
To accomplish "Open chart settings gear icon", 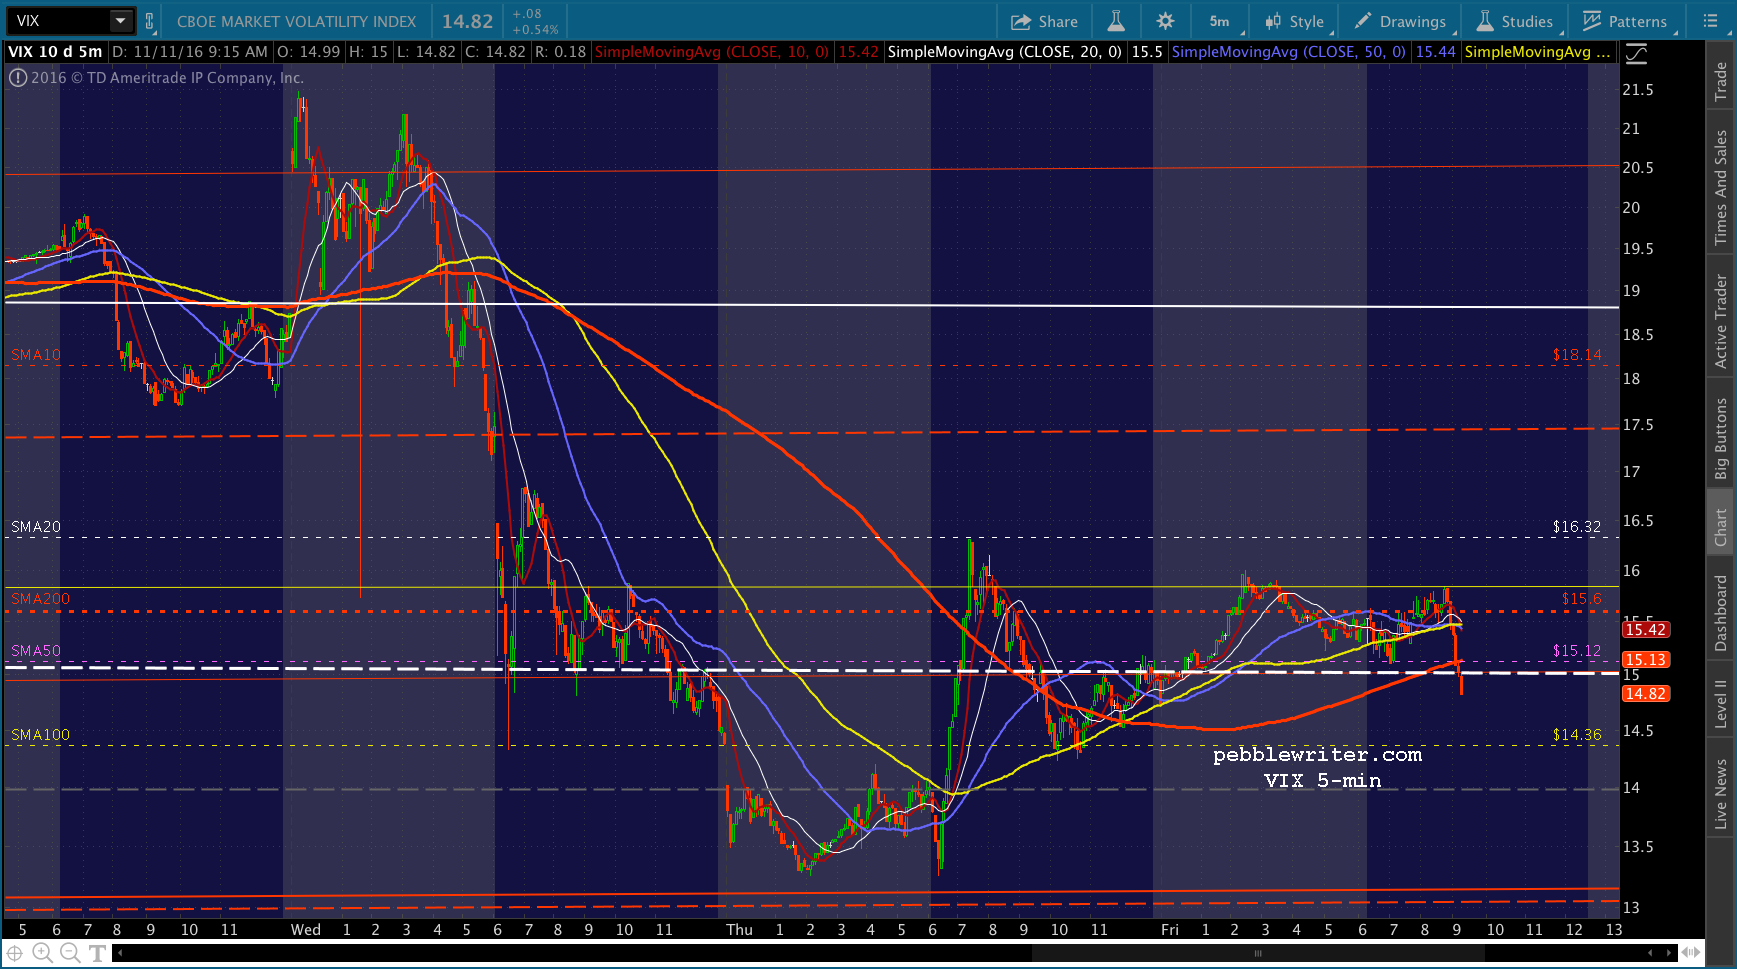I will point(1165,21).
